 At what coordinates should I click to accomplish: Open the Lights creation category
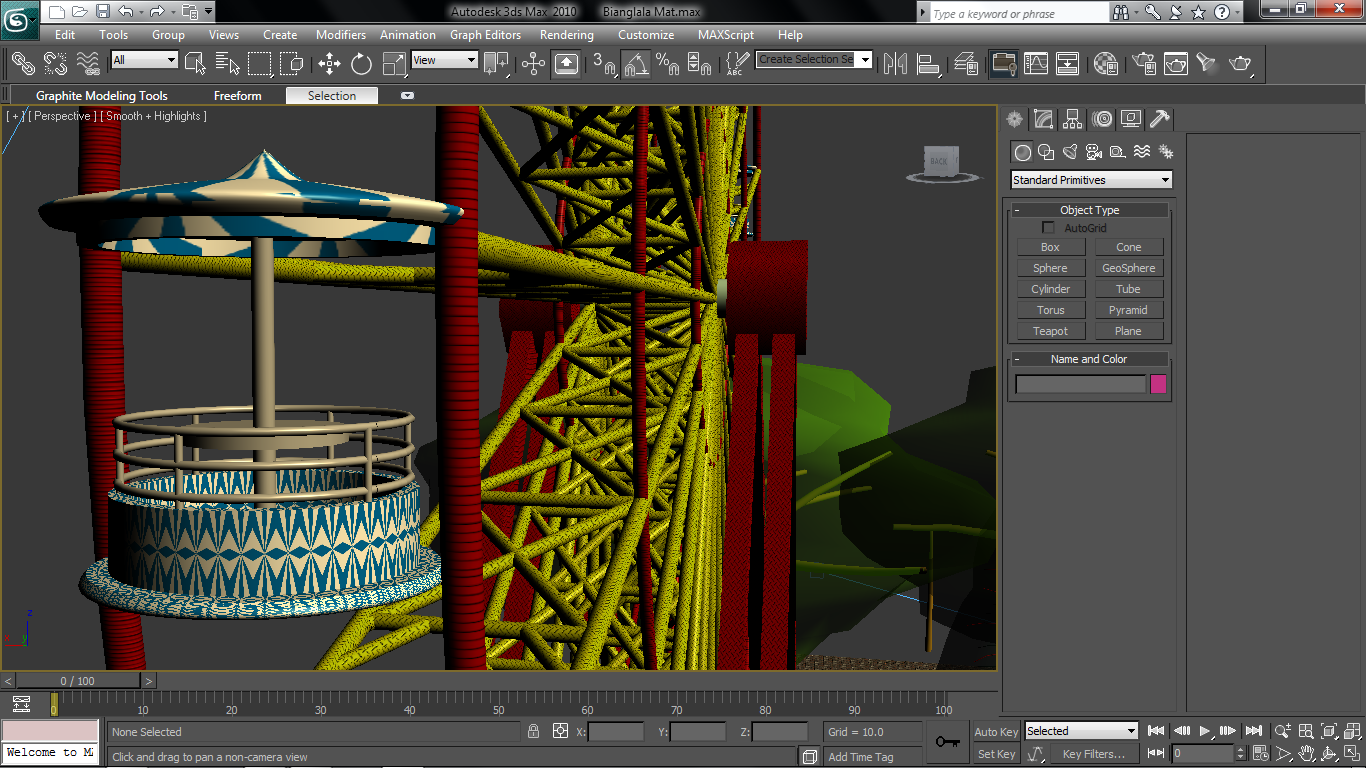click(x=1069, y=152)
